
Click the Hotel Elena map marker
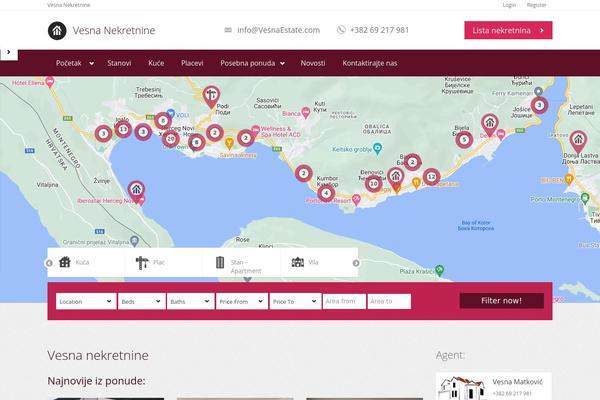pyautogui.click(x=49, y=82)
